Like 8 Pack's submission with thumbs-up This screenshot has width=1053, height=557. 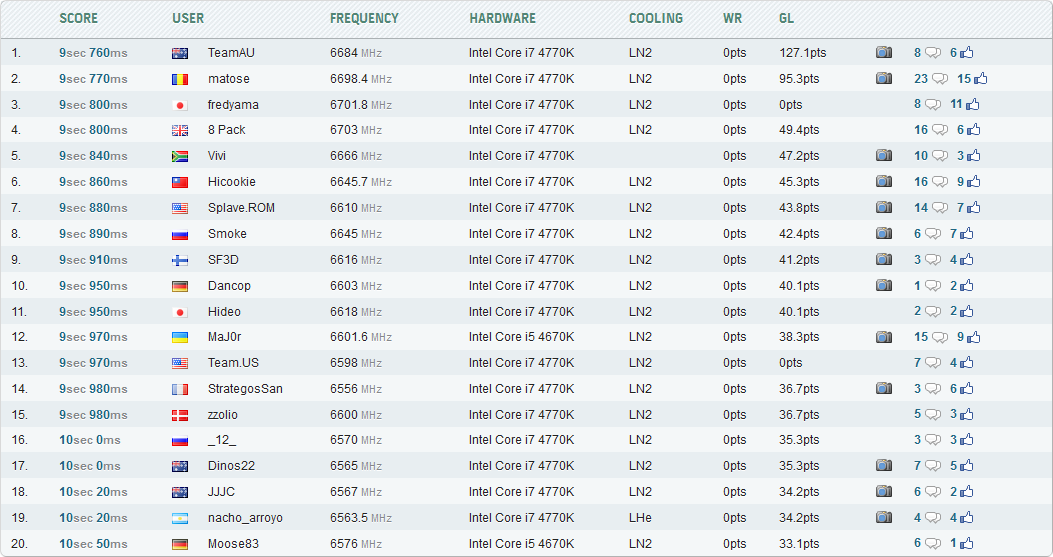click(x=974, y=130)
